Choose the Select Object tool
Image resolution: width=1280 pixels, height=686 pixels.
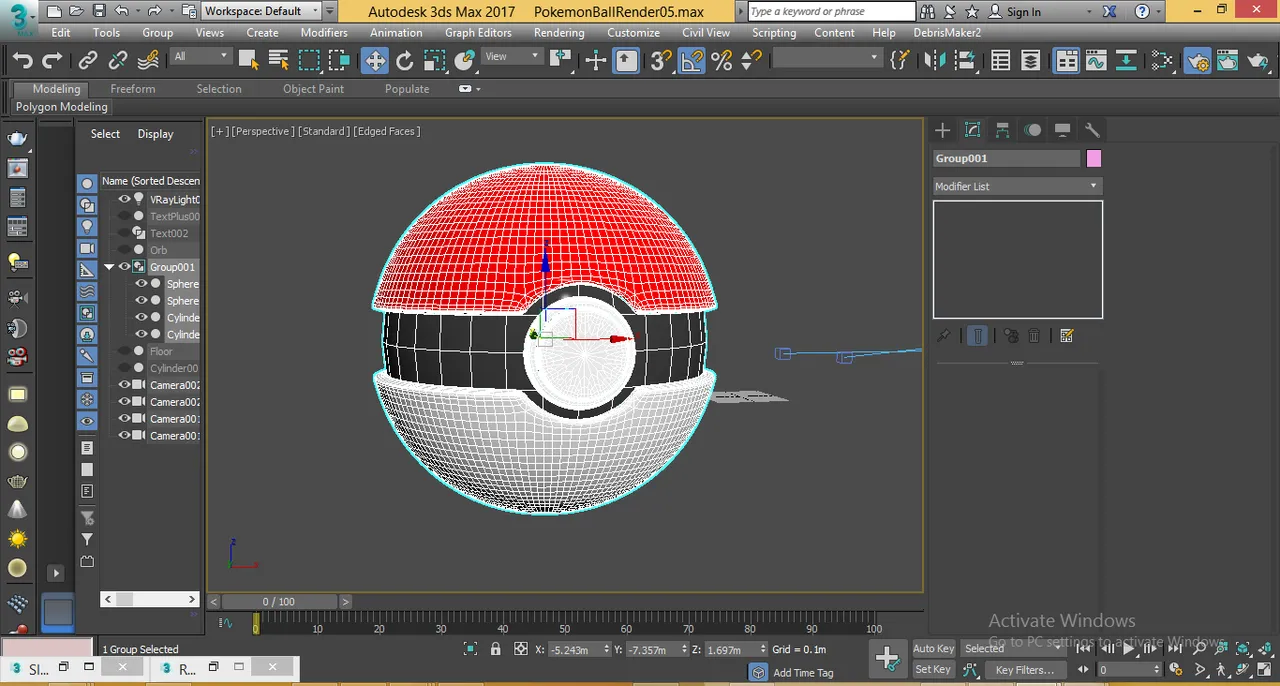(x=249, y=61)
